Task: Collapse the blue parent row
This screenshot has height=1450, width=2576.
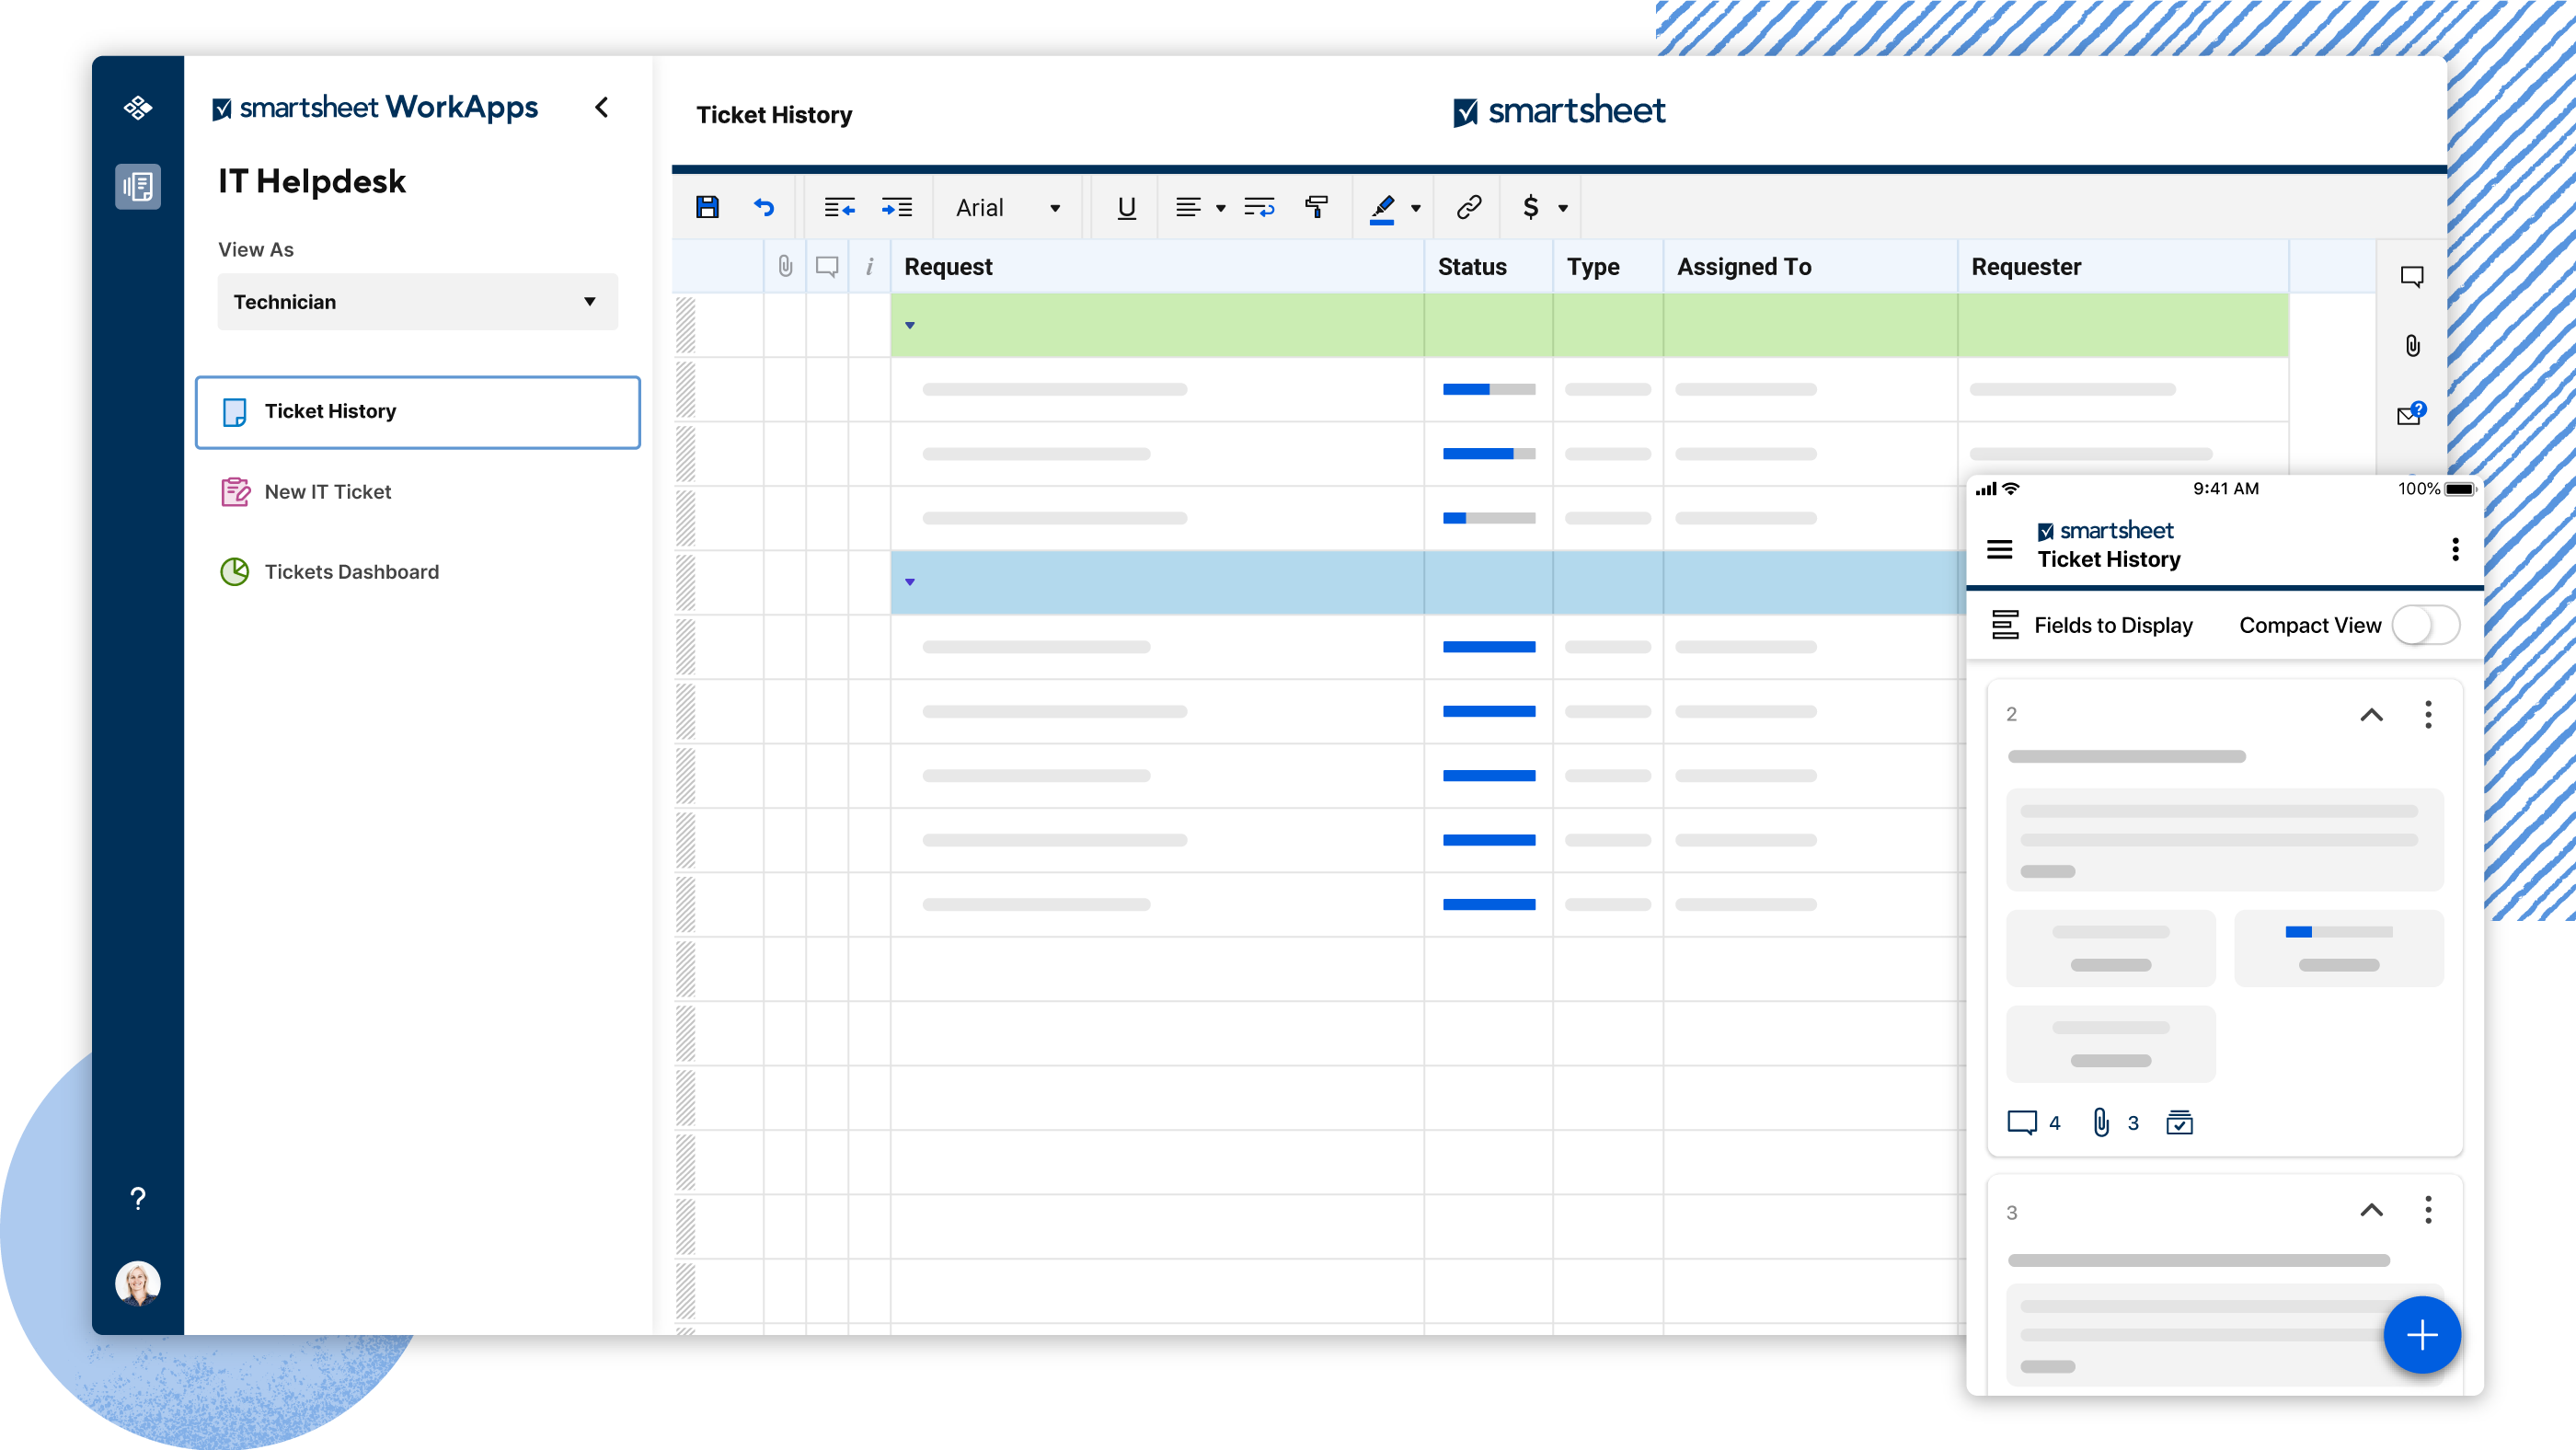Action: pyautogui.click(x=910, y=582)
